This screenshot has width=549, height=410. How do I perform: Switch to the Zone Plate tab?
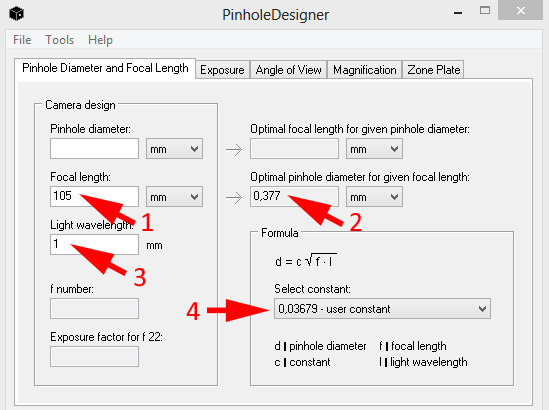(x=433, y=70)
